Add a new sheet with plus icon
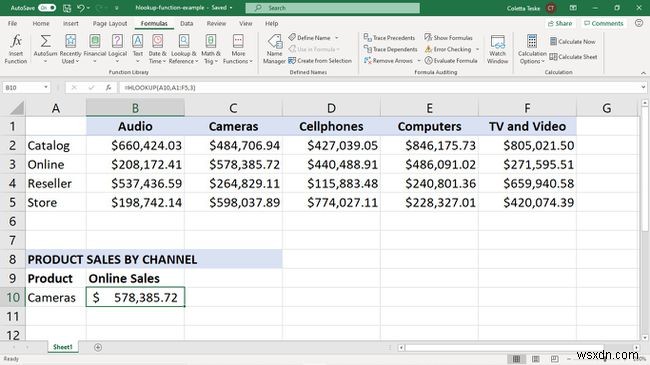The width and height of the screenshot is (650, 365). pos(98,347)
